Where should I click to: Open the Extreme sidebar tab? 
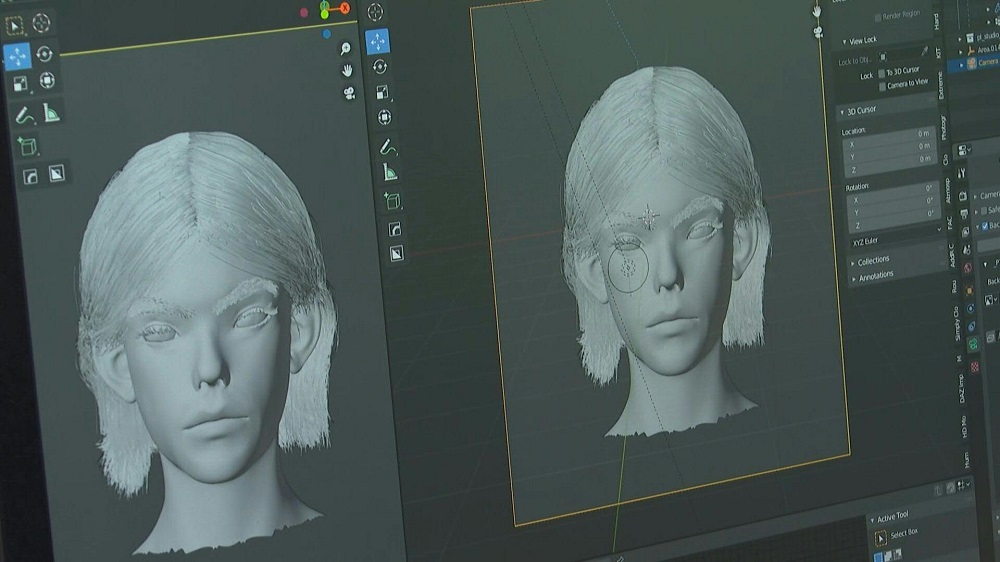pyautogui.click(x=940, y=85)
